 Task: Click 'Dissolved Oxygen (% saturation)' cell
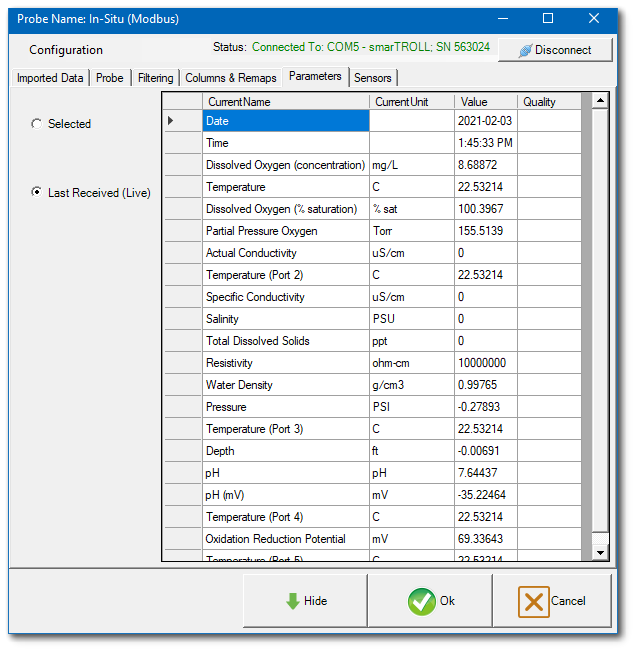pyautogui.click(x=286, y=209)
